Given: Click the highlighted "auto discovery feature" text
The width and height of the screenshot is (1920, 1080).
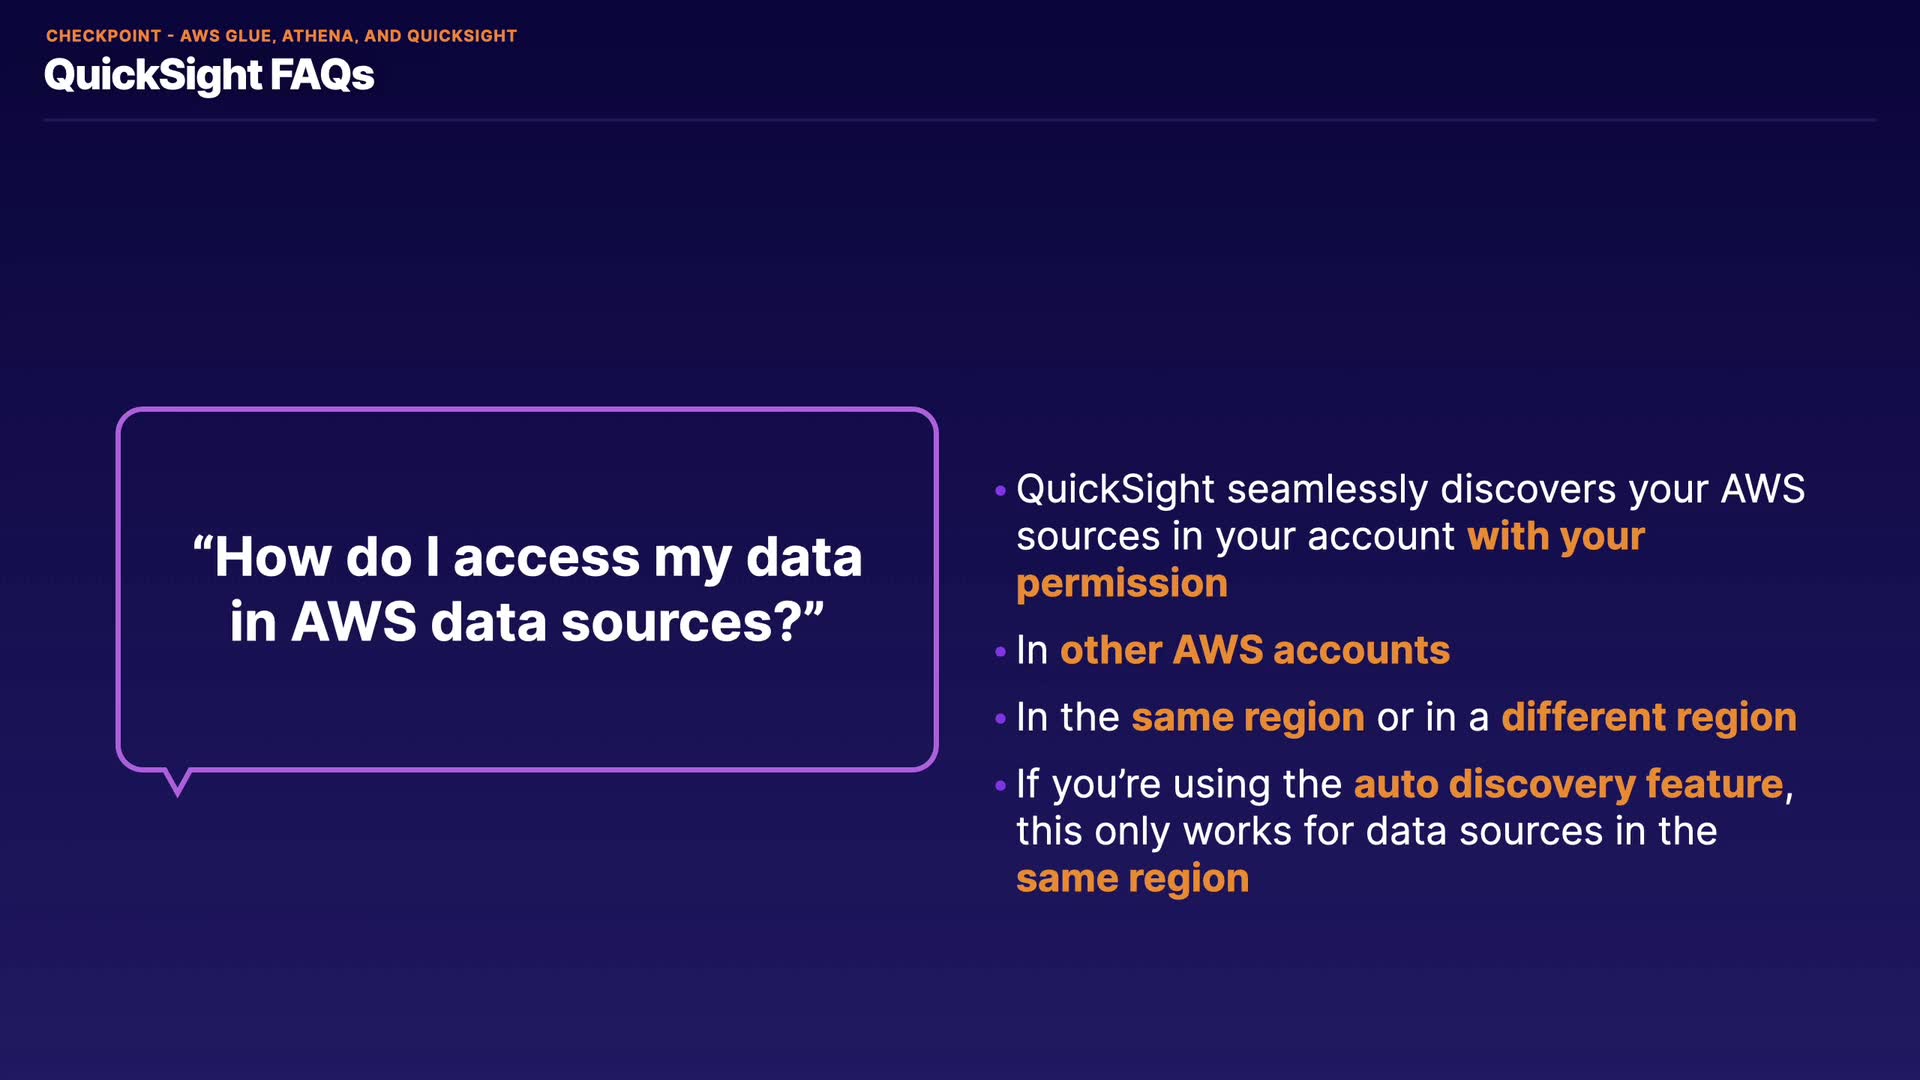Looking at the screenshot, I should 1568,785.
